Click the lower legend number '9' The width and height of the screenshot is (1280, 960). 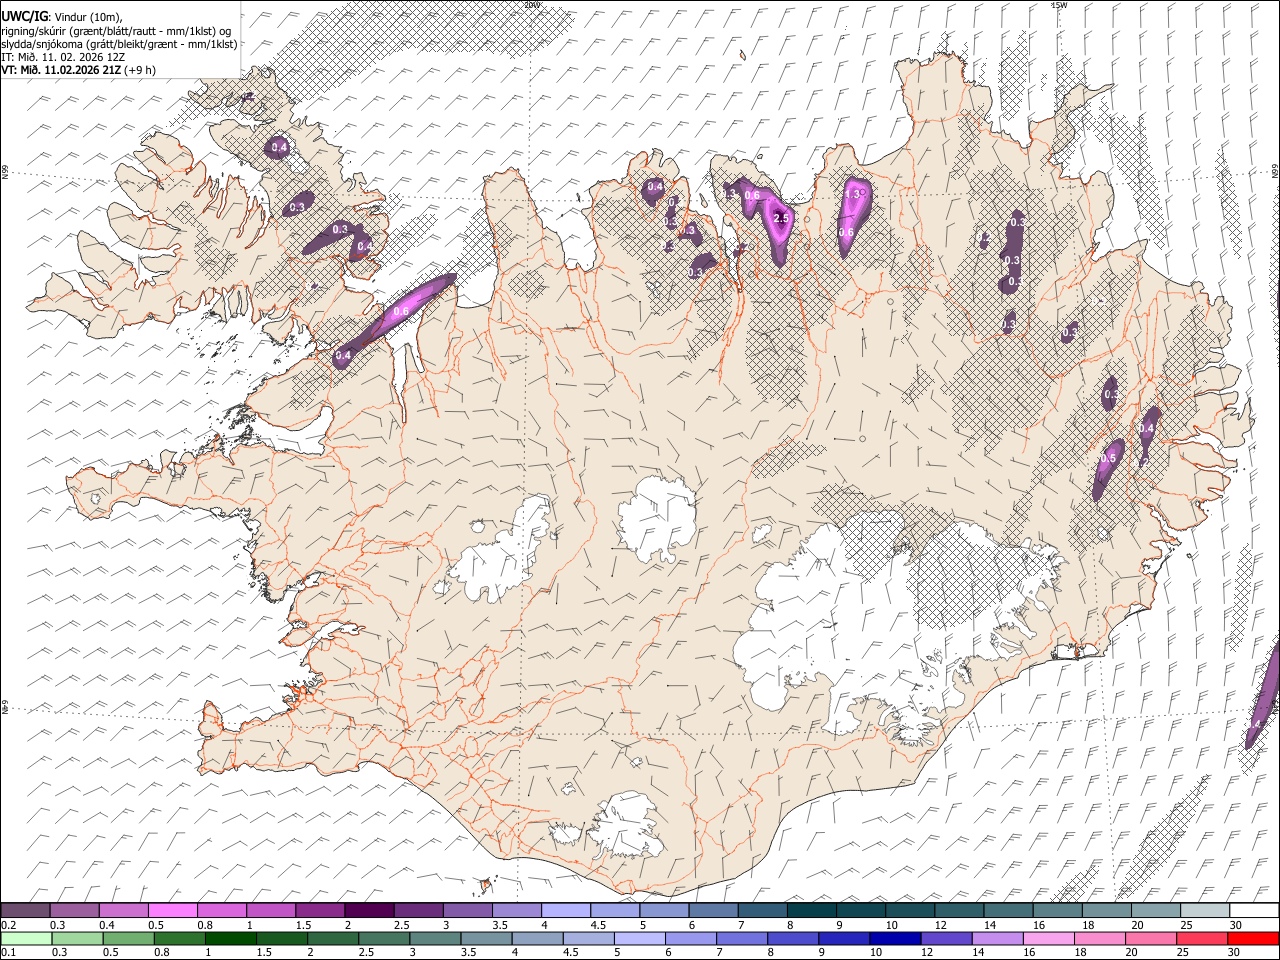click(824, 952)
